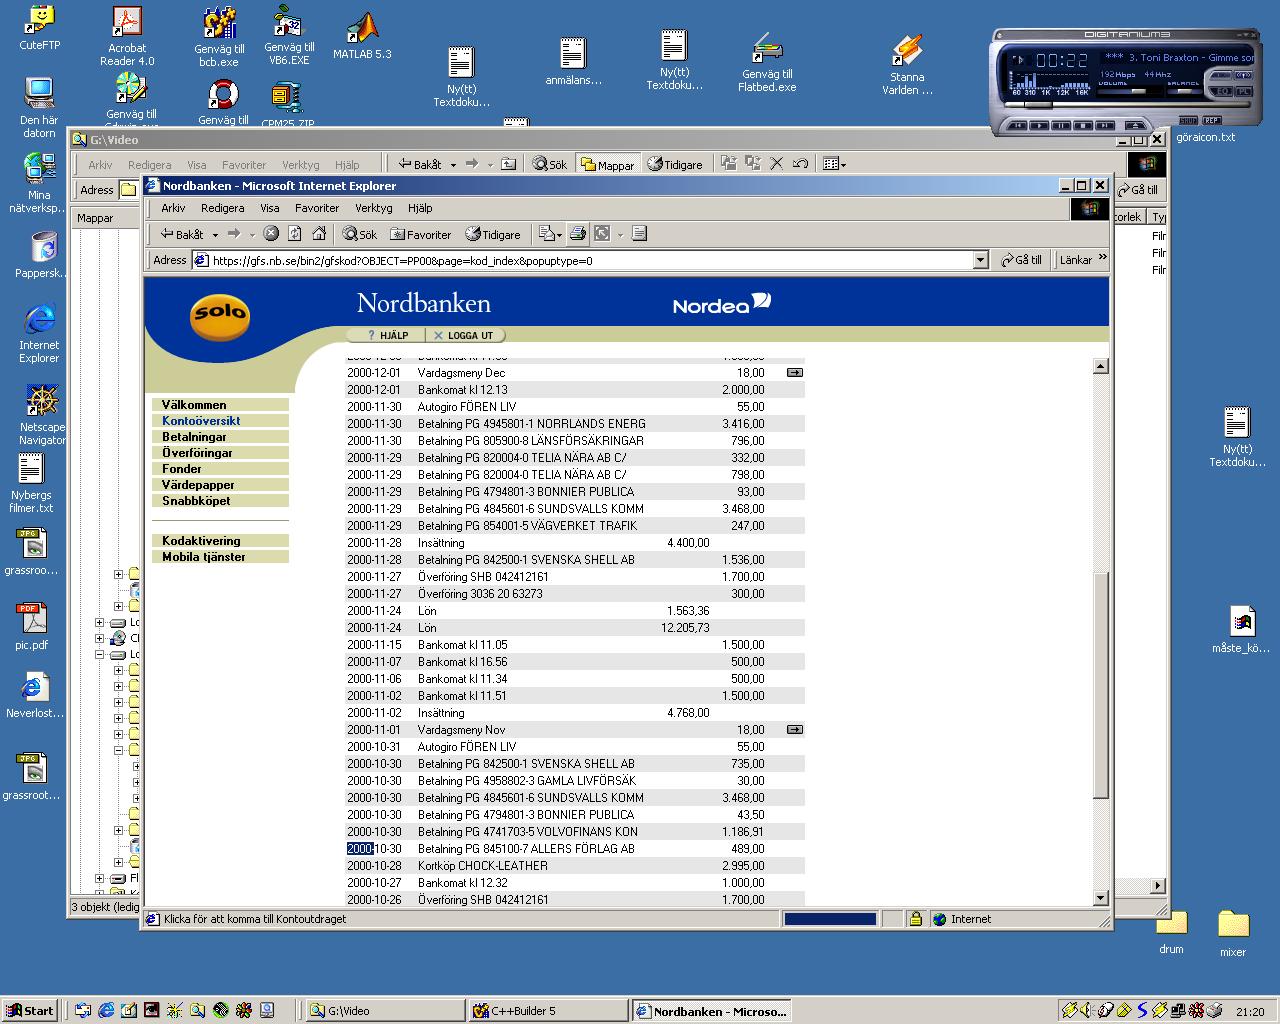Click the Print icon in browser toolbar
This screenshot has height=1024, width=1280.
577,234
